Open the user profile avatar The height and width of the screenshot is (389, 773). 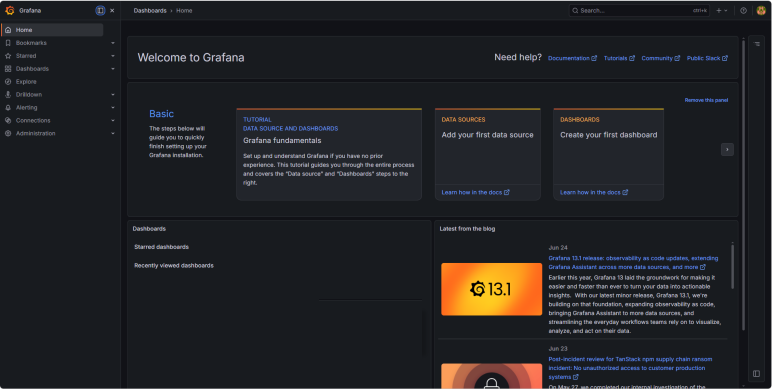(x=761, y=10)
